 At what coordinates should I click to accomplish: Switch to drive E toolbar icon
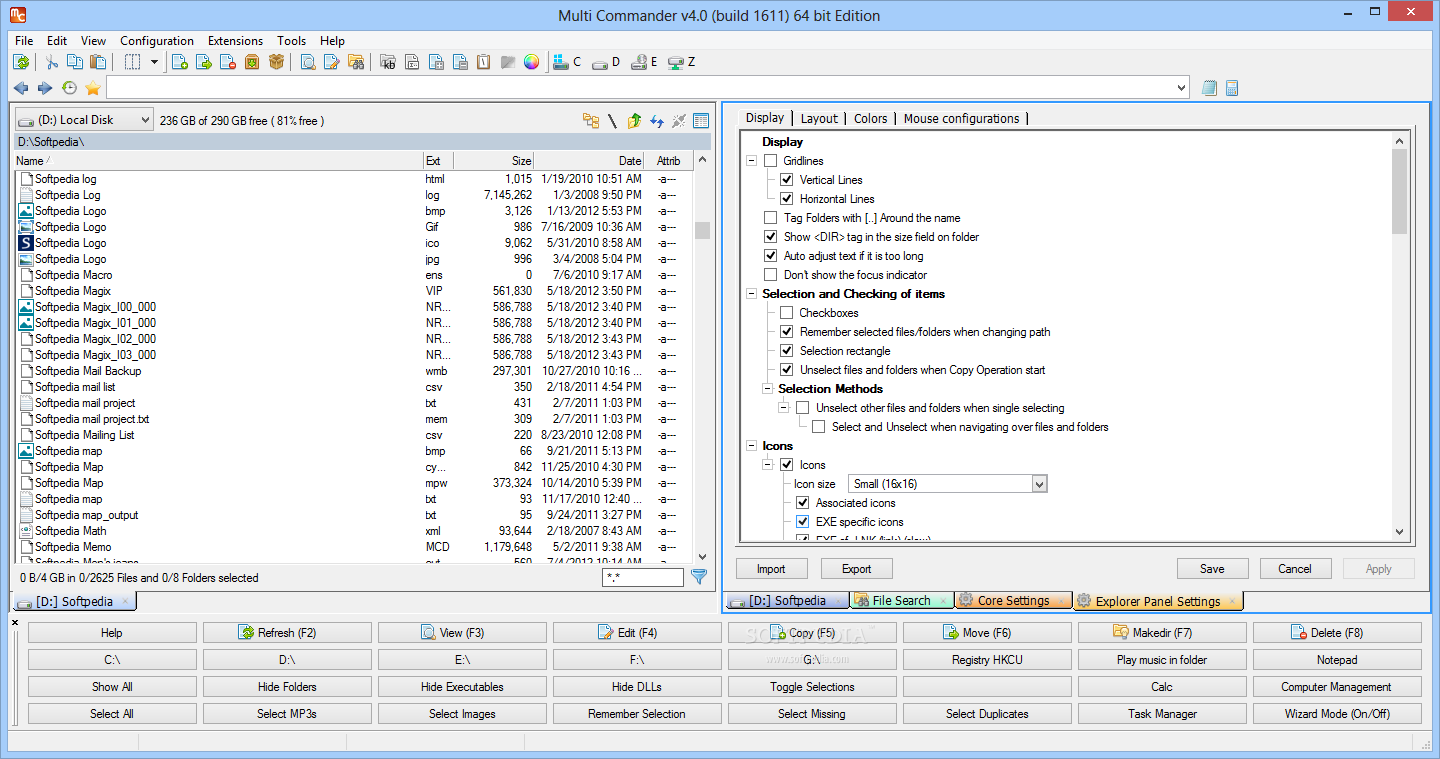pos(643,62)
